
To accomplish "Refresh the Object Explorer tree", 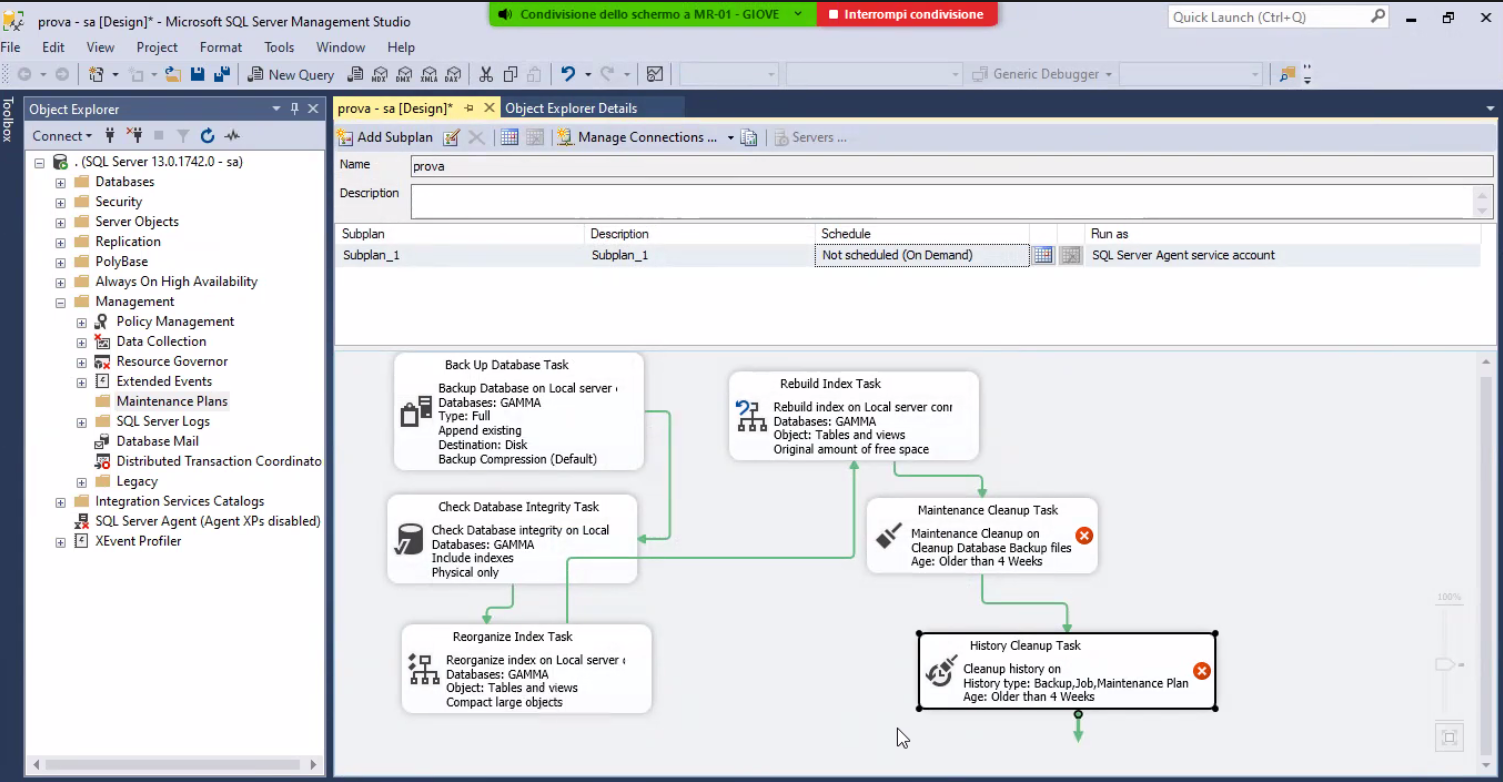I will (207, 136).
